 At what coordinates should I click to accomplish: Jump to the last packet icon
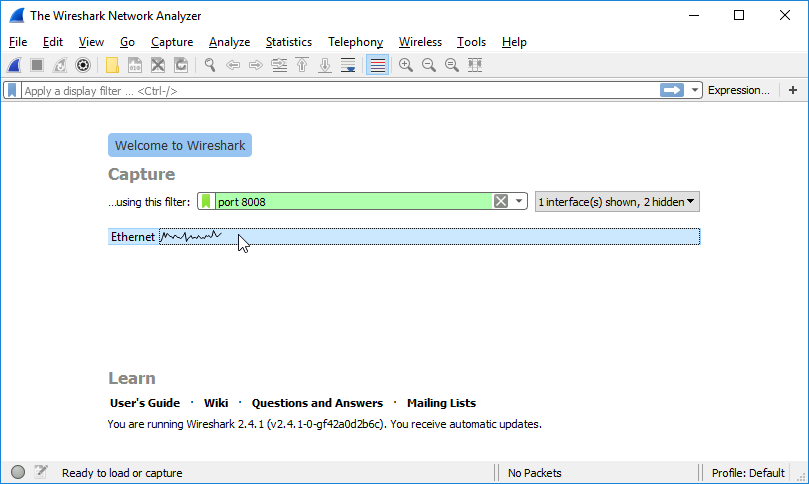click(x=325, y=65)
